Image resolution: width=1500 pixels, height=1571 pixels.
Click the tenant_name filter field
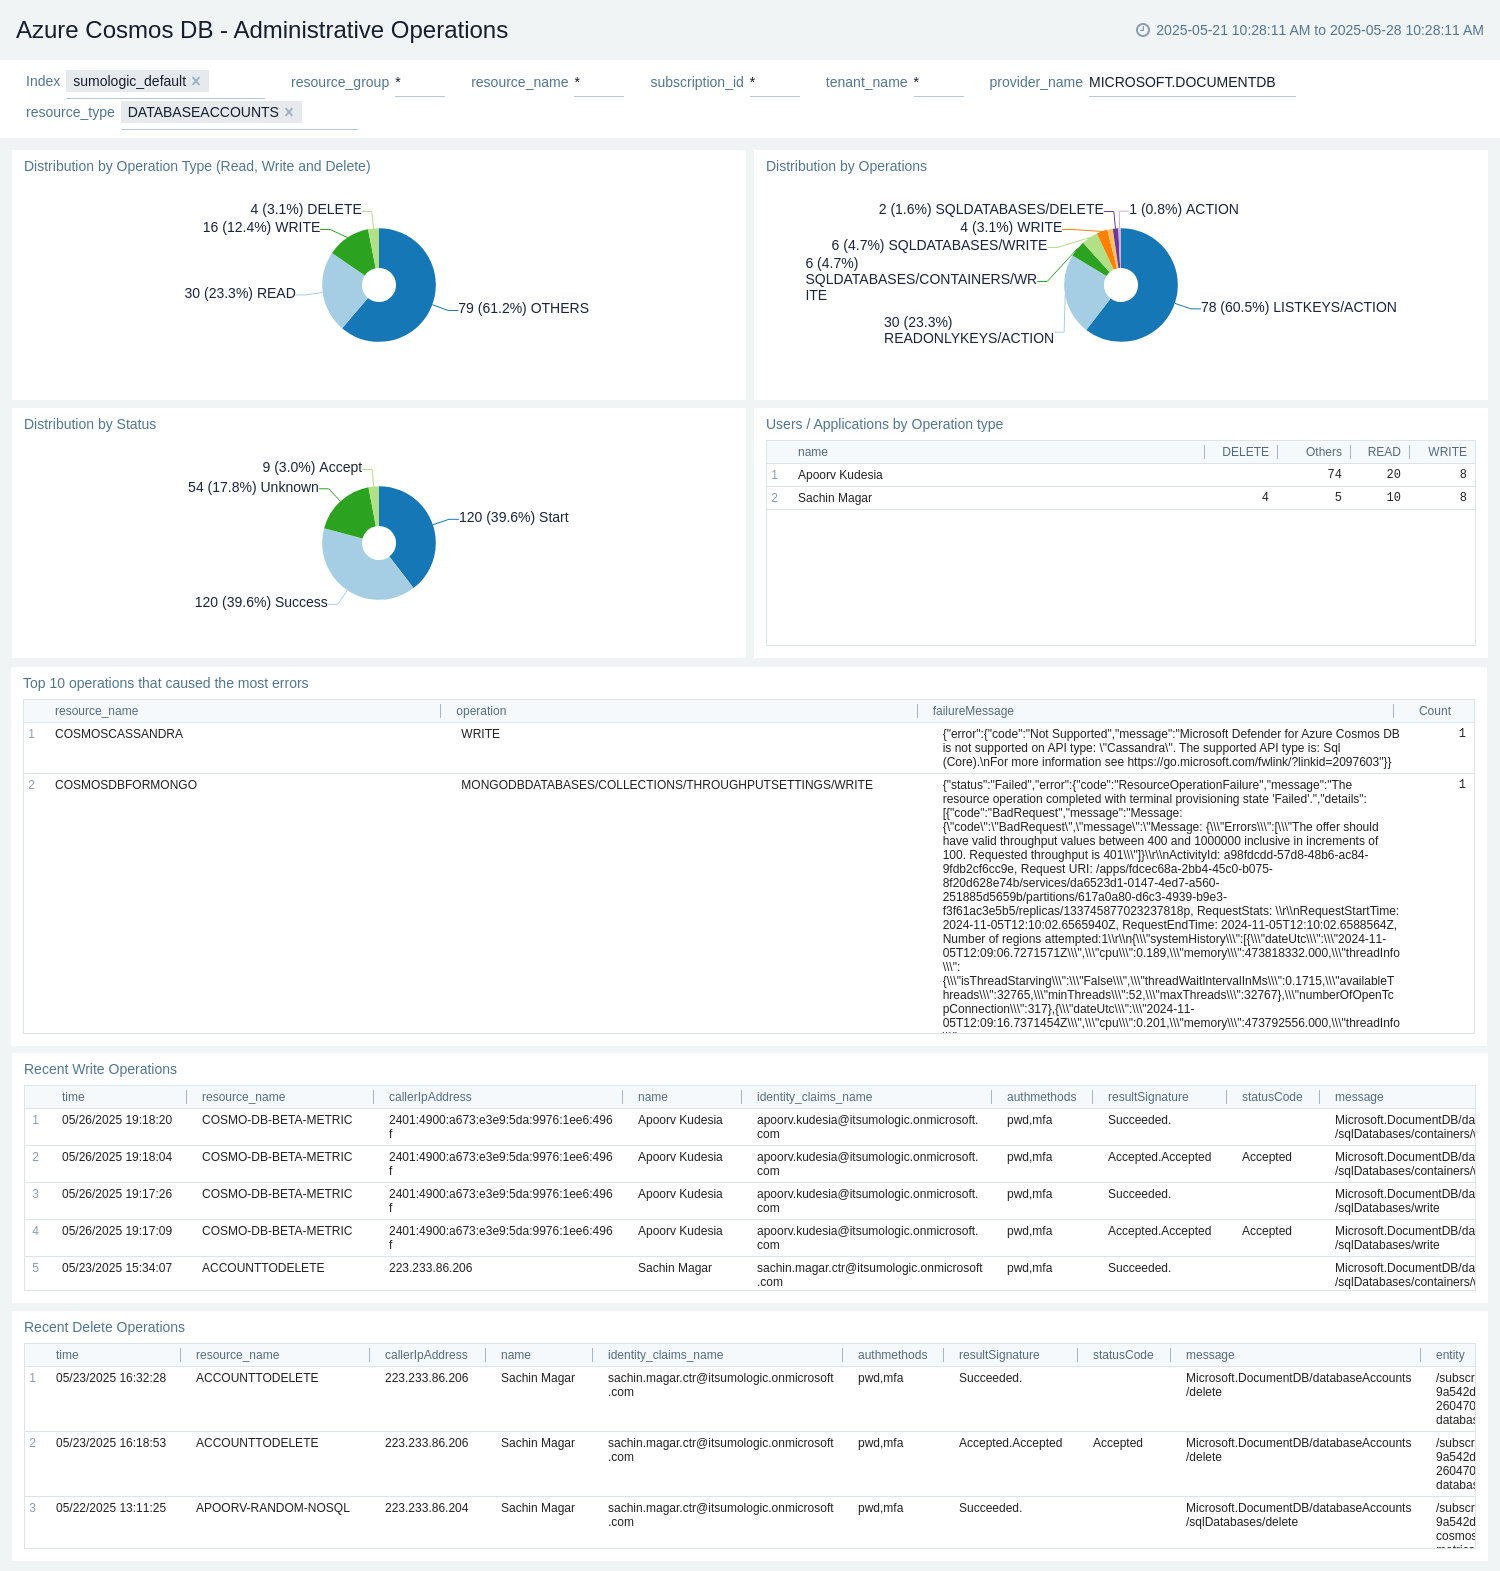point(939,82)
